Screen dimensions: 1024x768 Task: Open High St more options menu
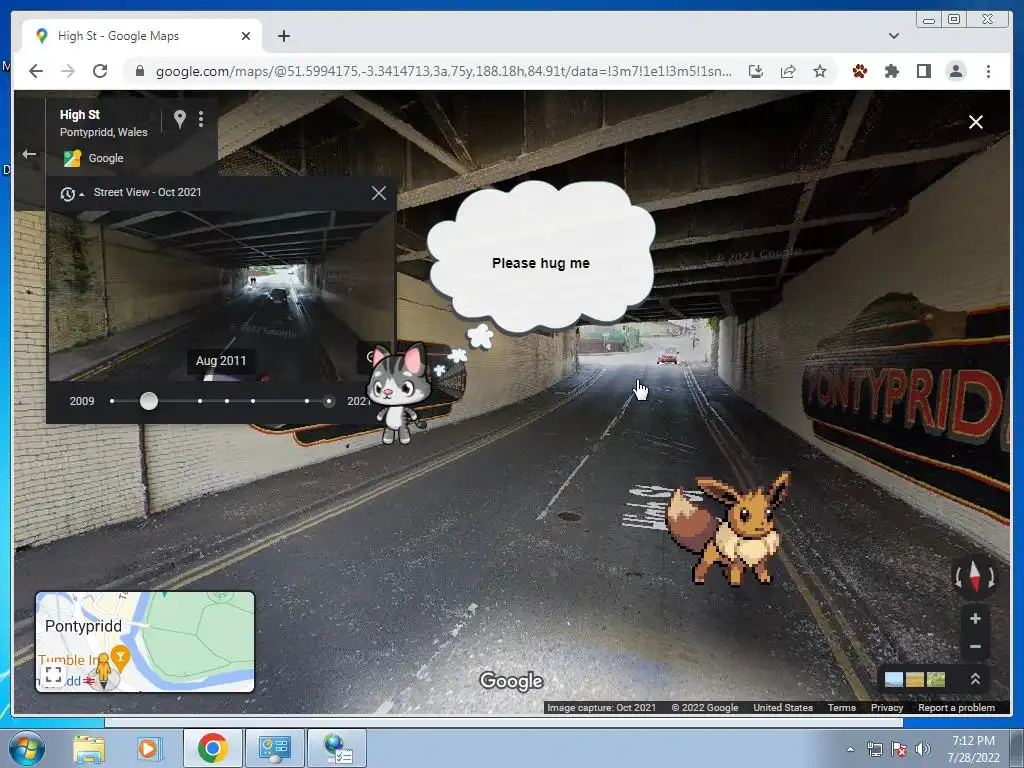[200, 118]
